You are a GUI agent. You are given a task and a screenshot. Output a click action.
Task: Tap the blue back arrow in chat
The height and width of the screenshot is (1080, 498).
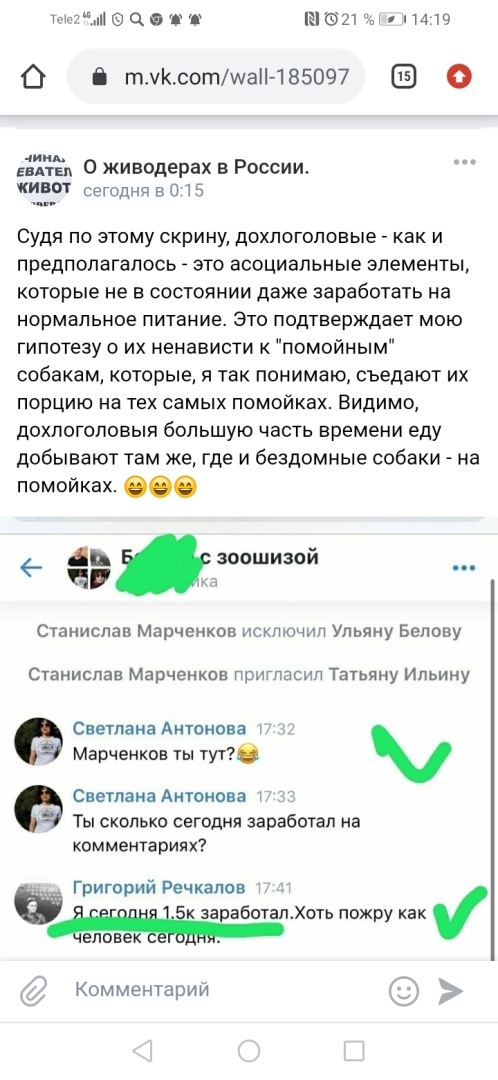[31, 568]
